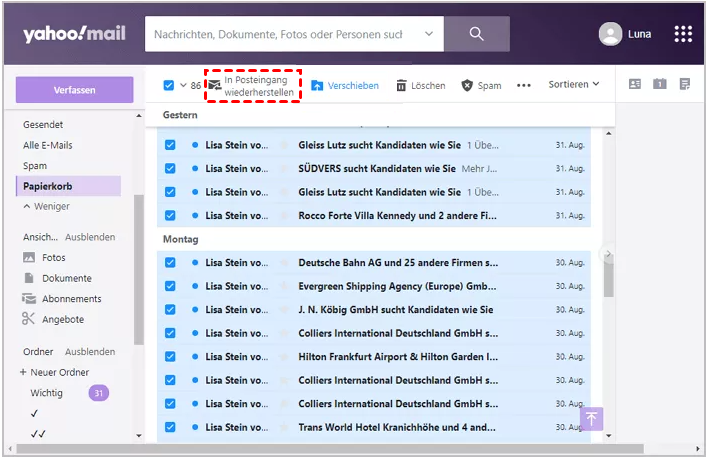The width and height of the screenshot is (707, 458).
Task: Hide the Ordner section
Action: point(90,352)
